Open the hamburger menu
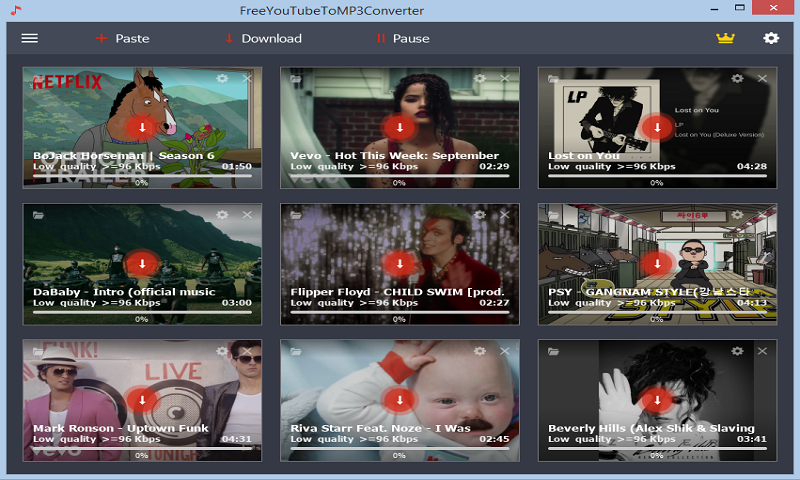 30,38
